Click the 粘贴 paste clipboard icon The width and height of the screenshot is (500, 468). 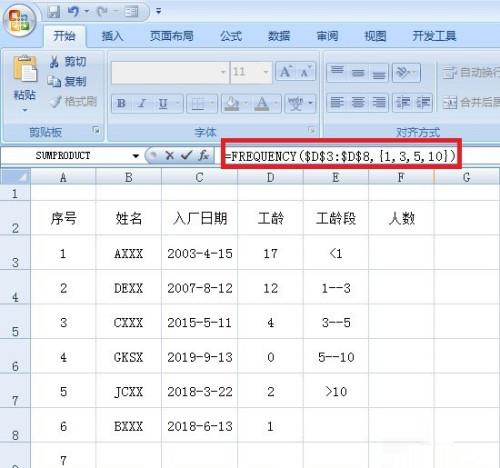(x=25, y=69)
